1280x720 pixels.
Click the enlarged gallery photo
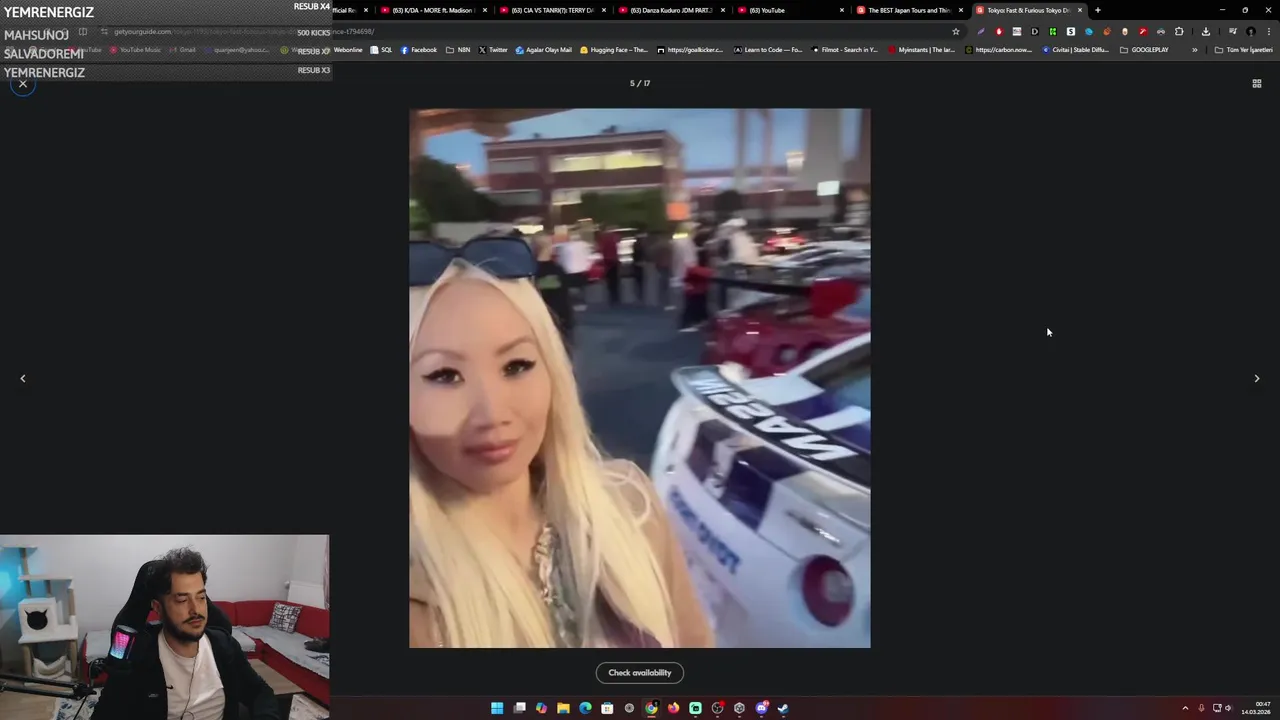pos(640,378)
